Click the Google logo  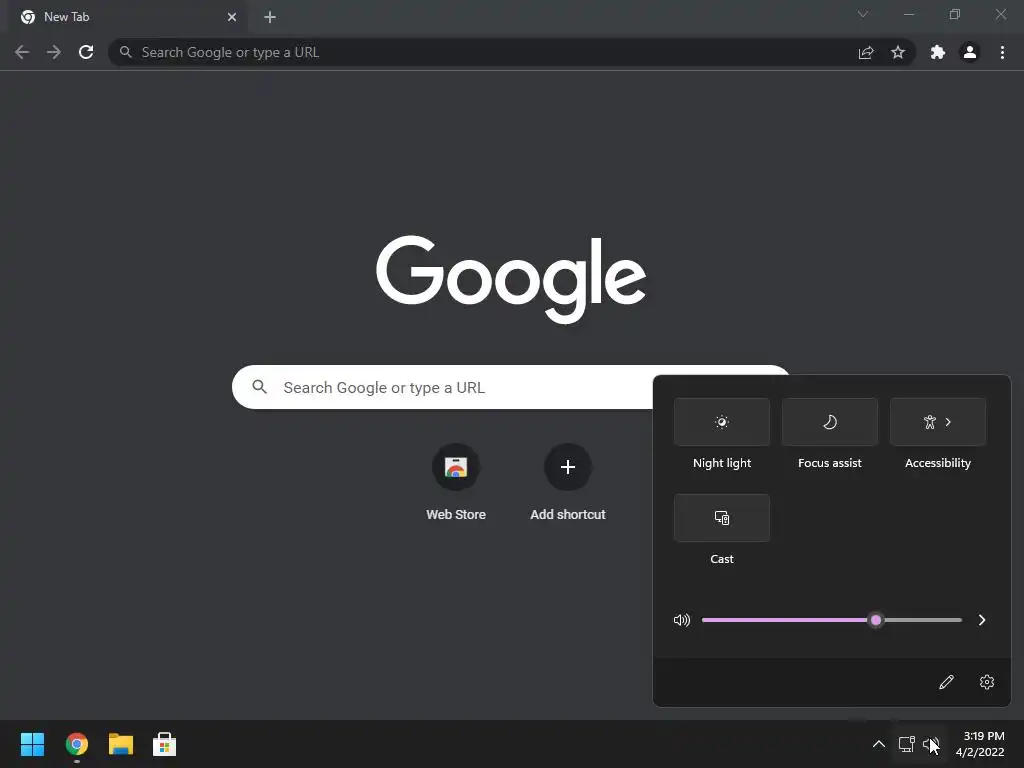tap(511, 280)
